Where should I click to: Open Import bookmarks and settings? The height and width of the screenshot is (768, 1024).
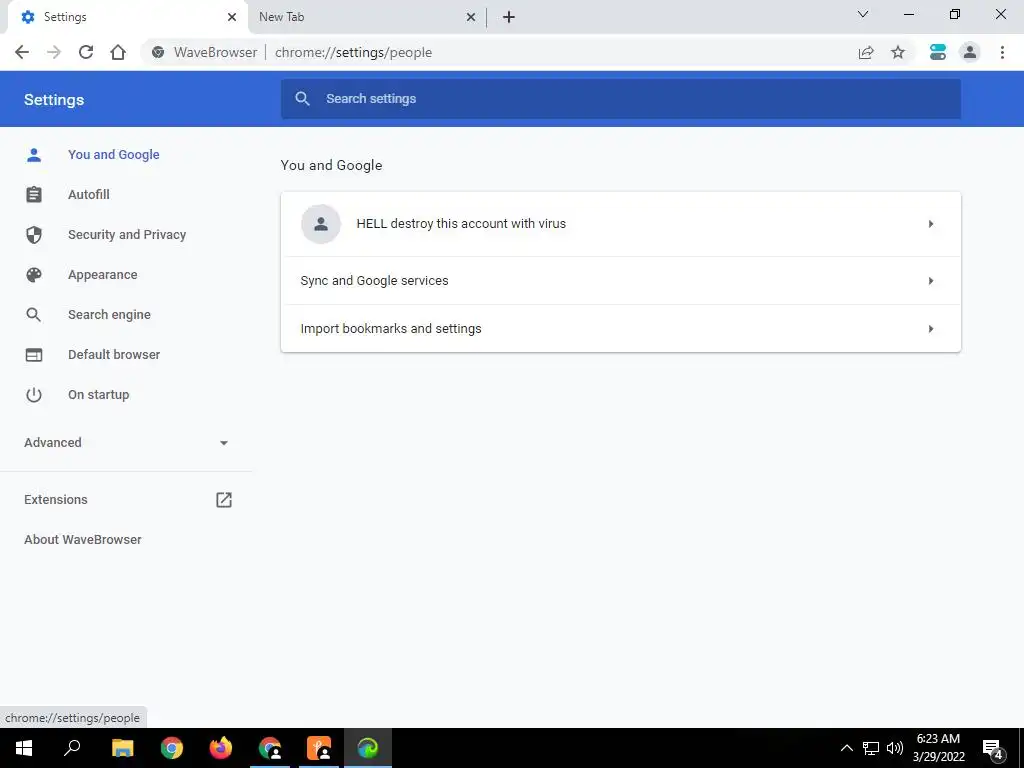click(x=620, y=328)
